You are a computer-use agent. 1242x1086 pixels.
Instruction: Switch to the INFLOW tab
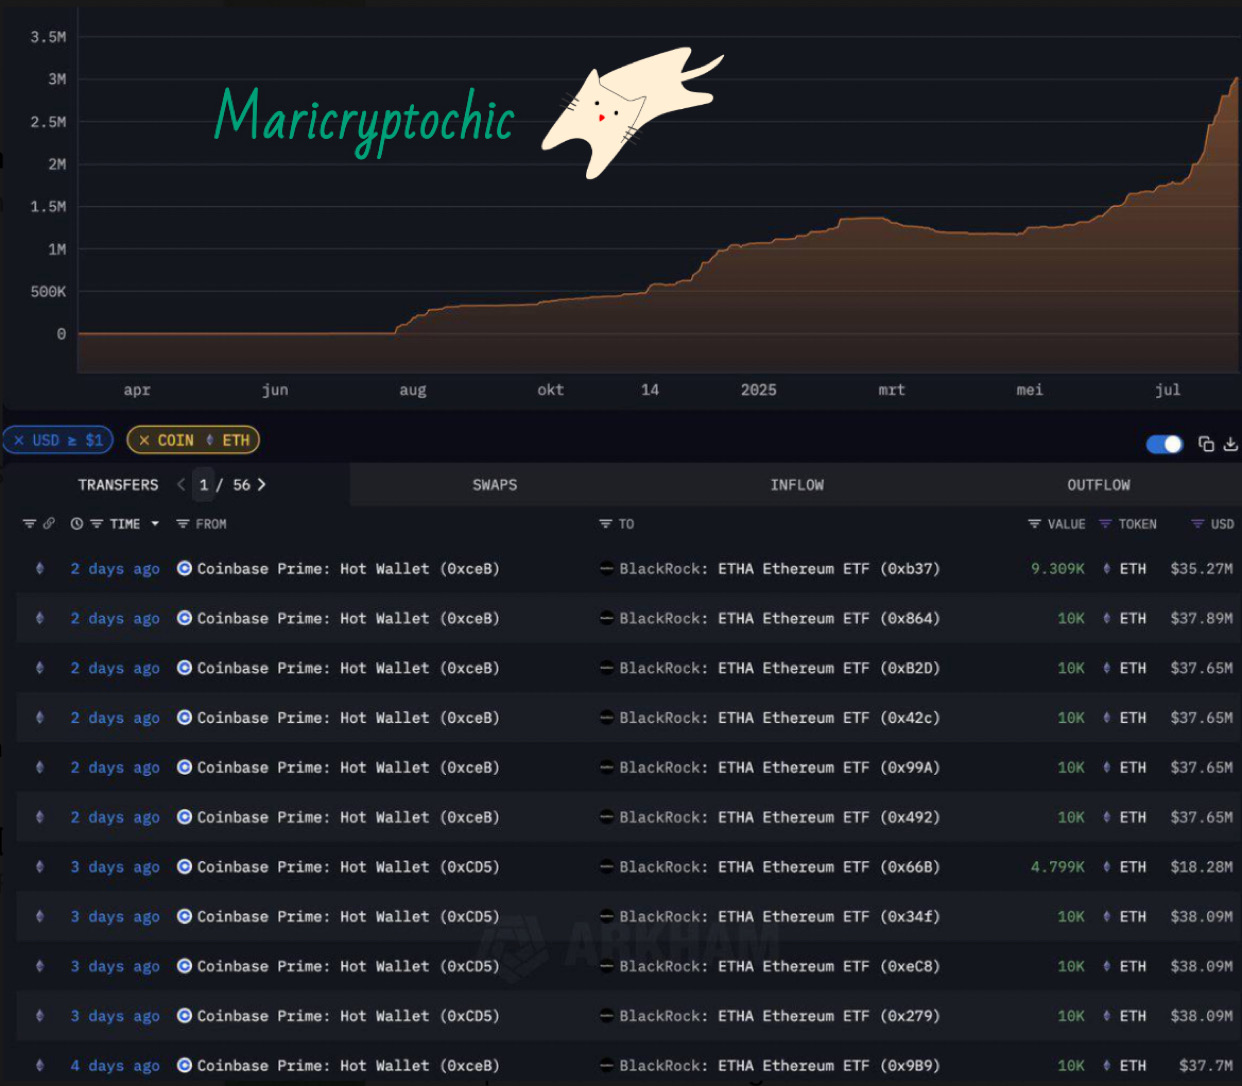click(797, 485)
